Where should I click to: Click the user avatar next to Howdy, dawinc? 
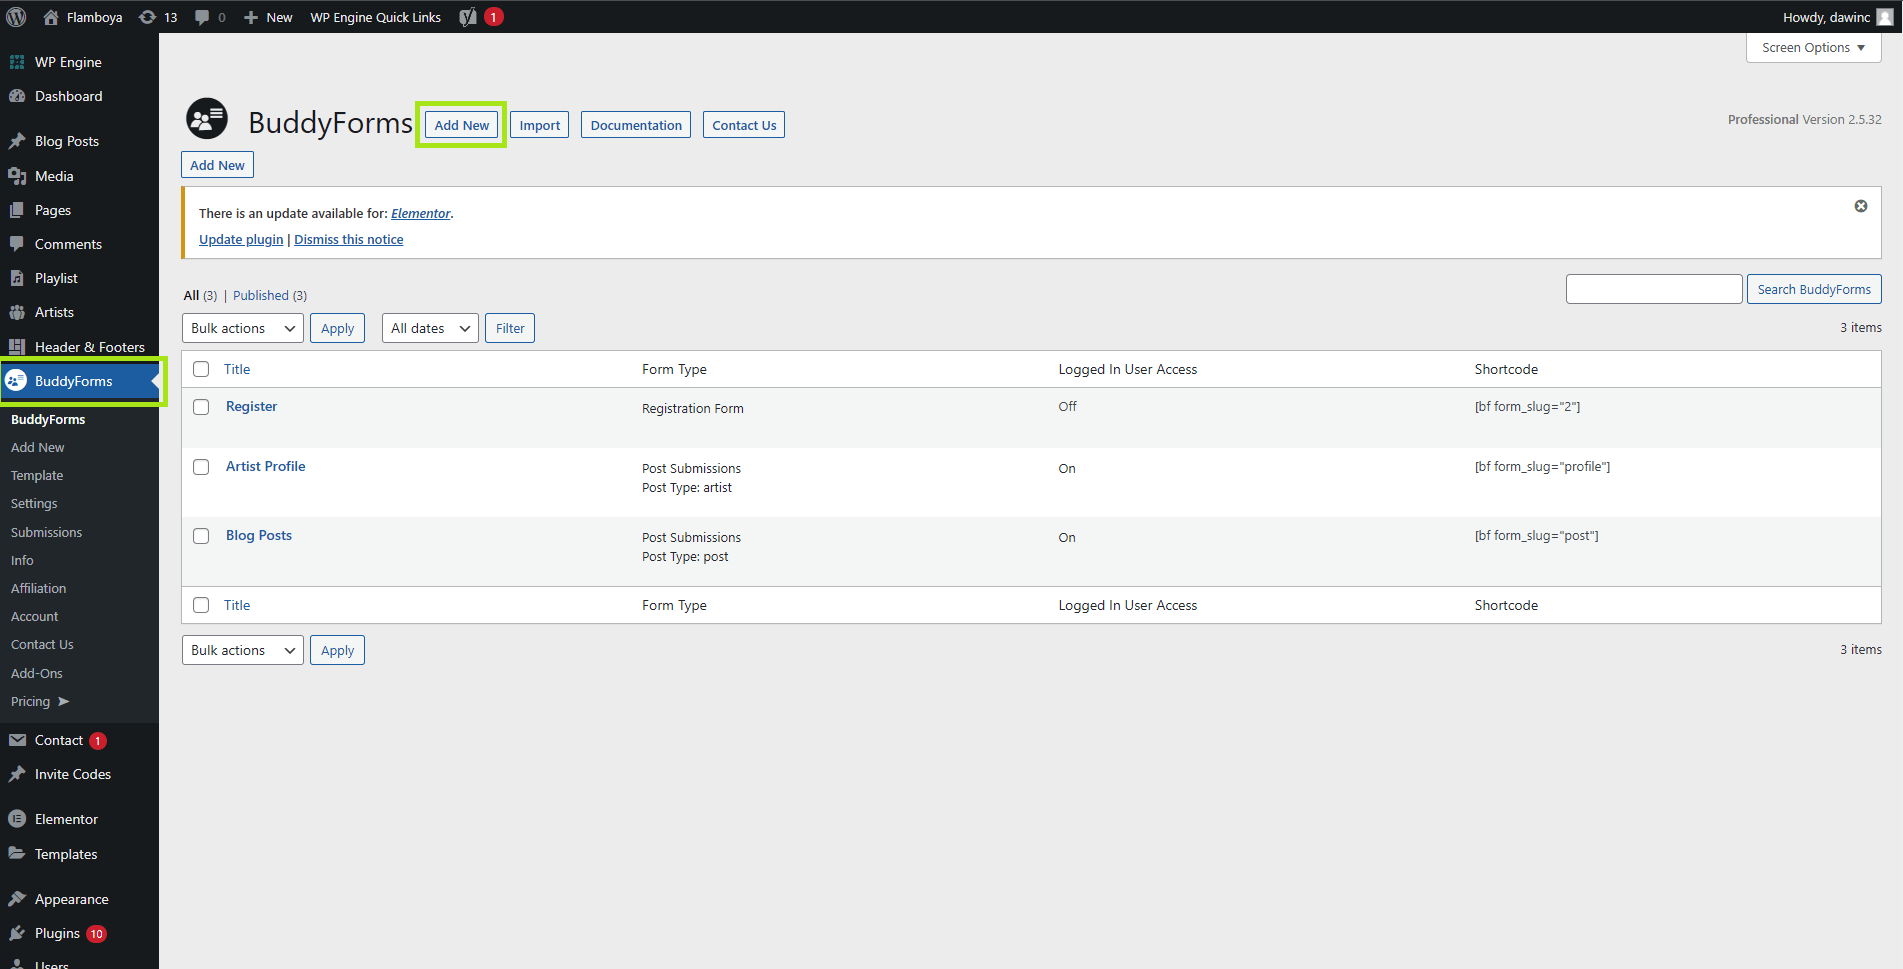point(1884,17)
